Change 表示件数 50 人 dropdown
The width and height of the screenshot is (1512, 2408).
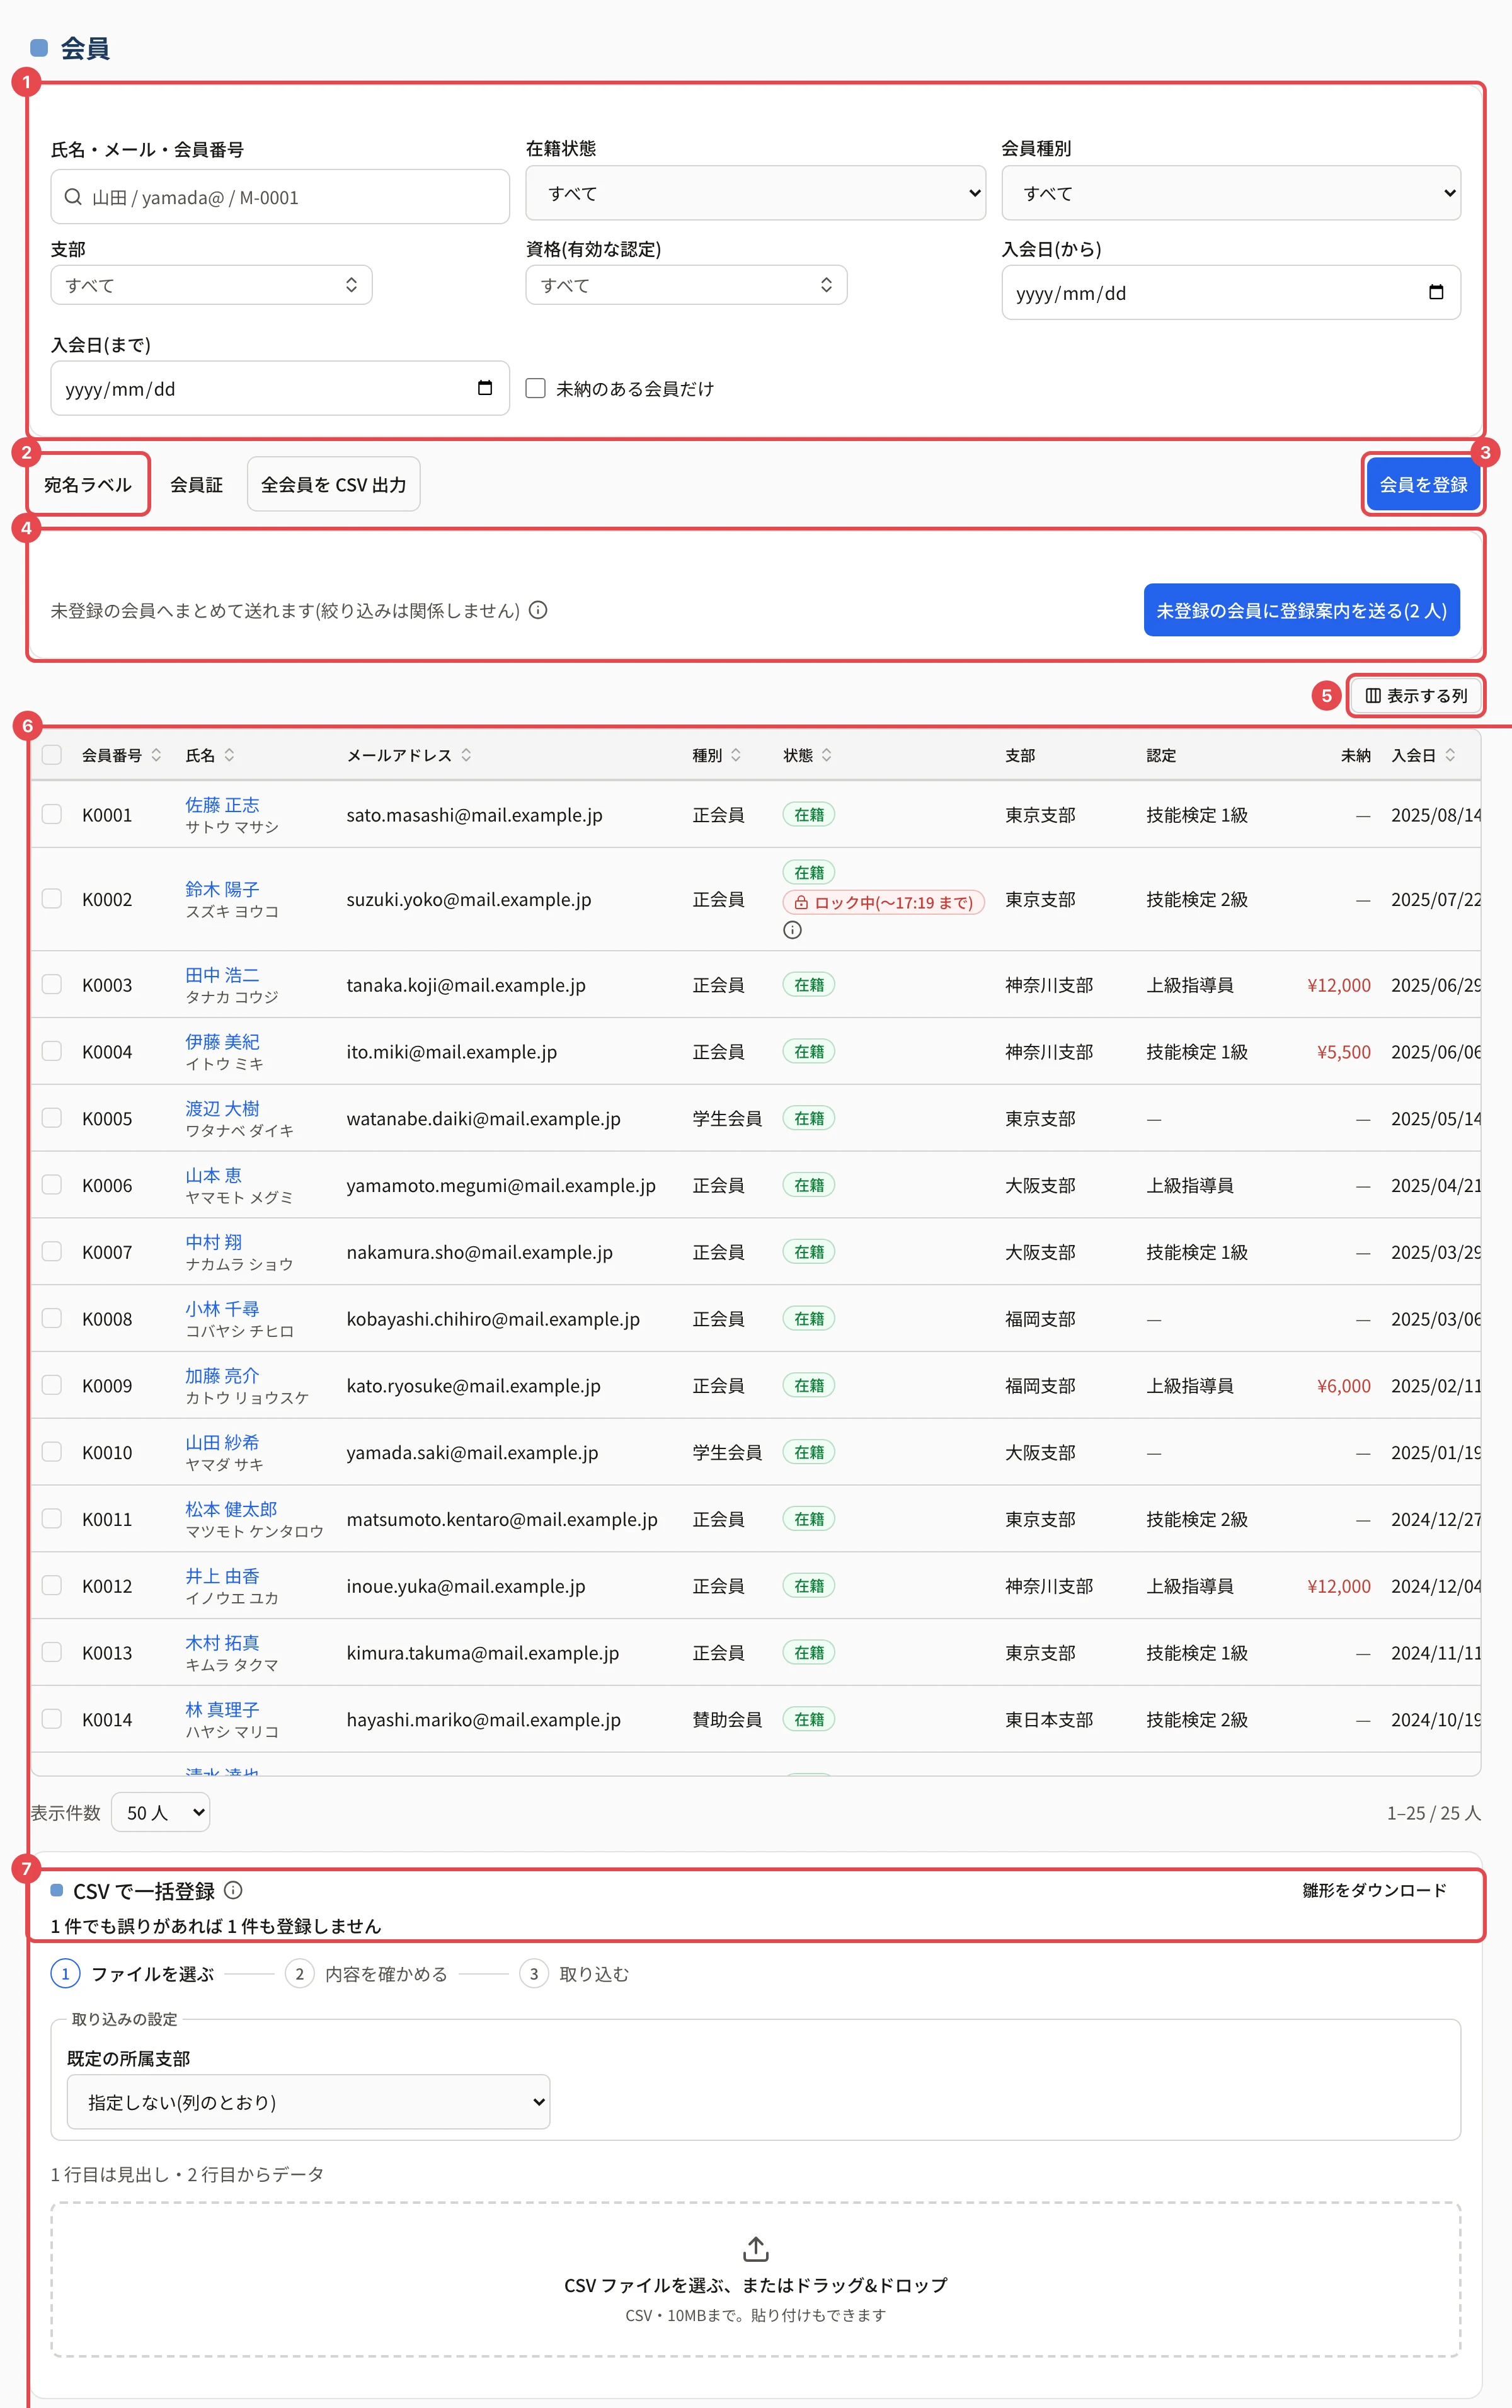point(161,1812)
